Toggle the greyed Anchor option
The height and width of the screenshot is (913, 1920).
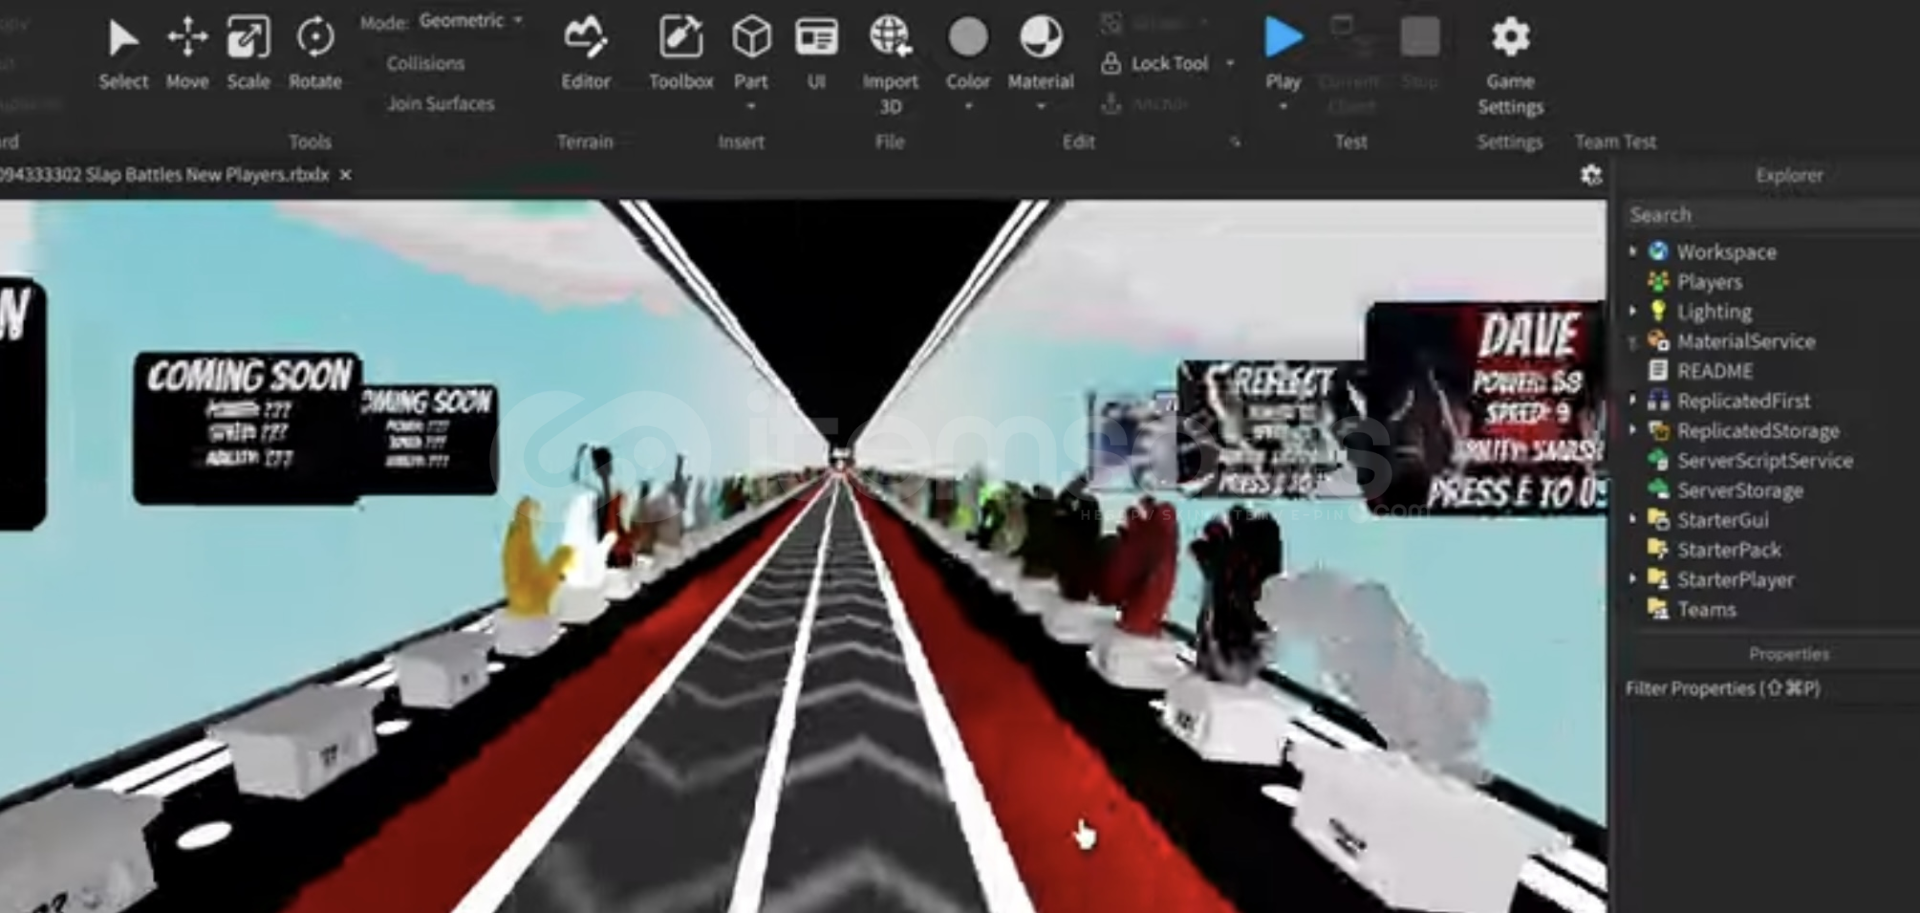coord(1145,103)
